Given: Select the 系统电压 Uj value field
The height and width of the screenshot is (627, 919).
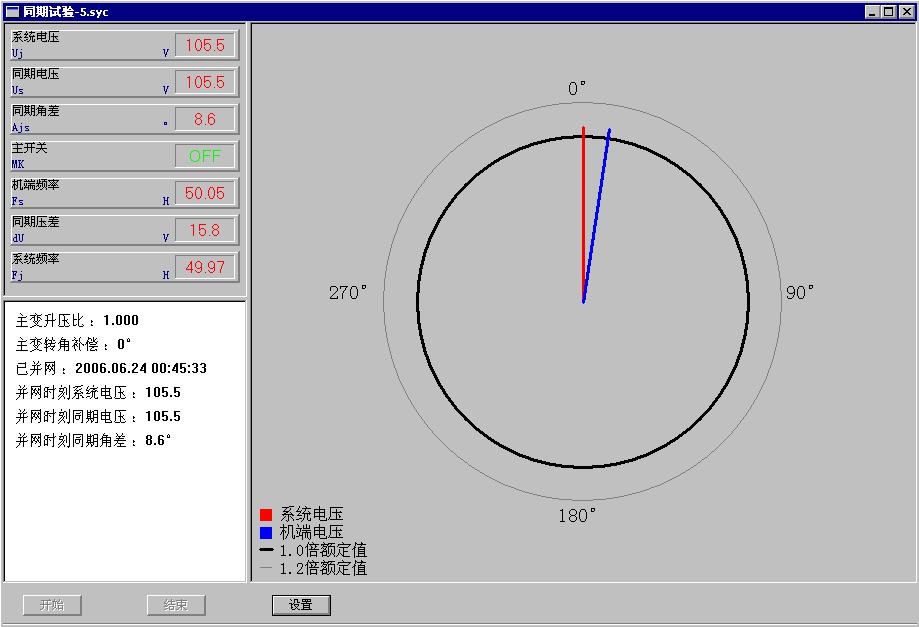Looking at the screenshot, I should [x=205, y=45].
